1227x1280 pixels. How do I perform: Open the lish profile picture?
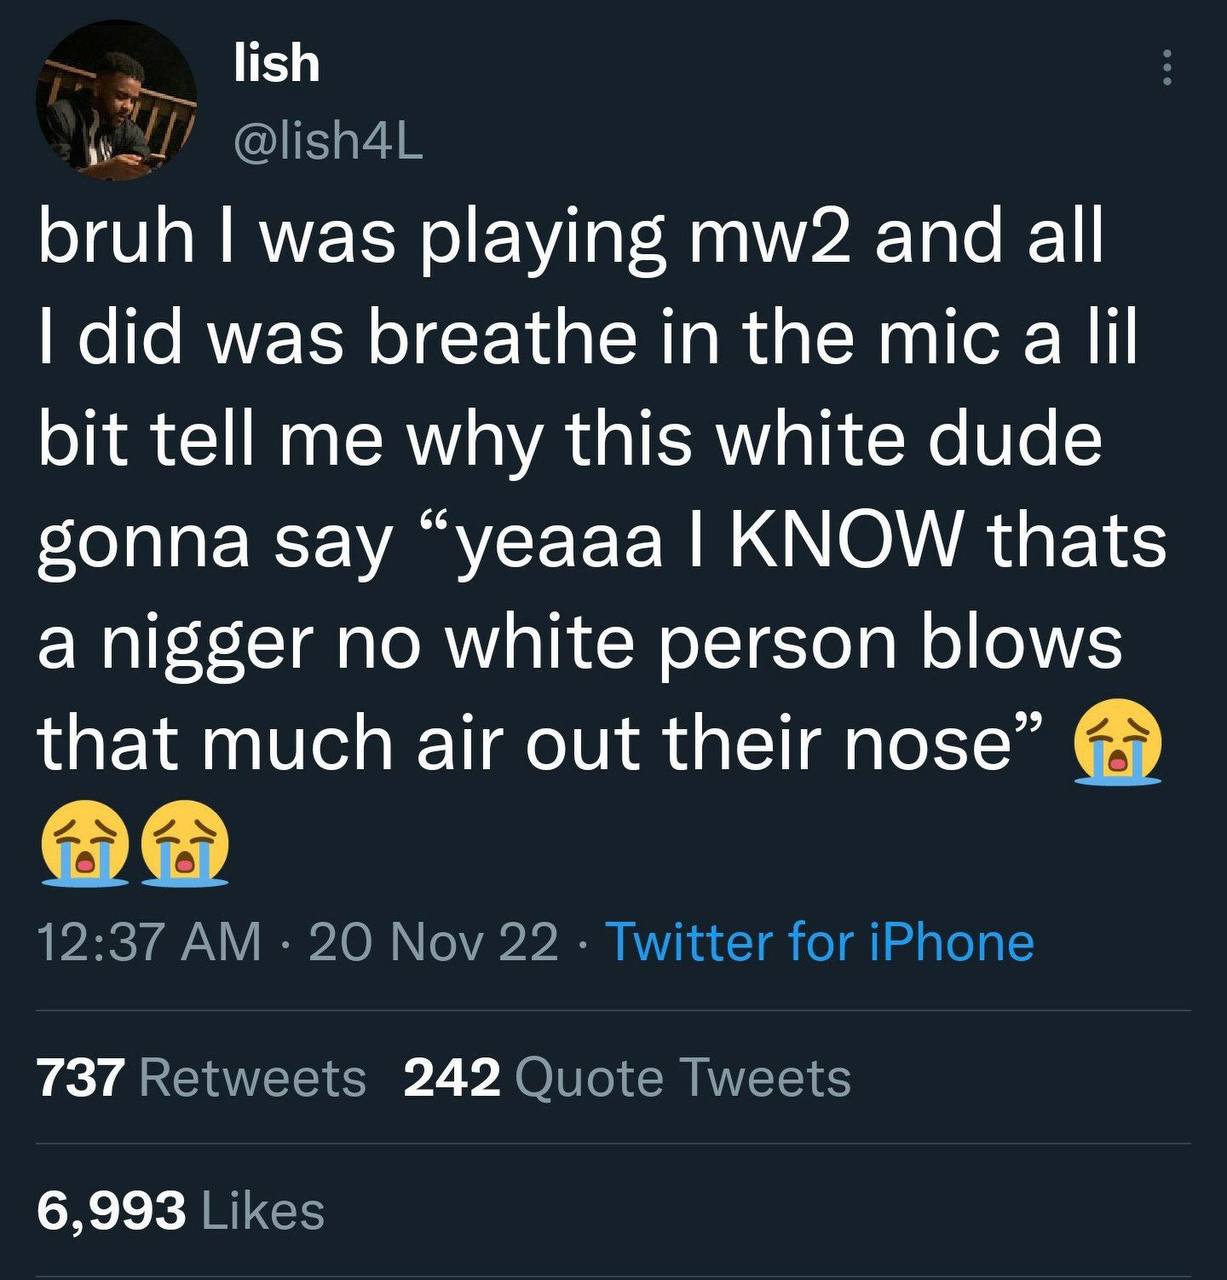tap(116, 101)
